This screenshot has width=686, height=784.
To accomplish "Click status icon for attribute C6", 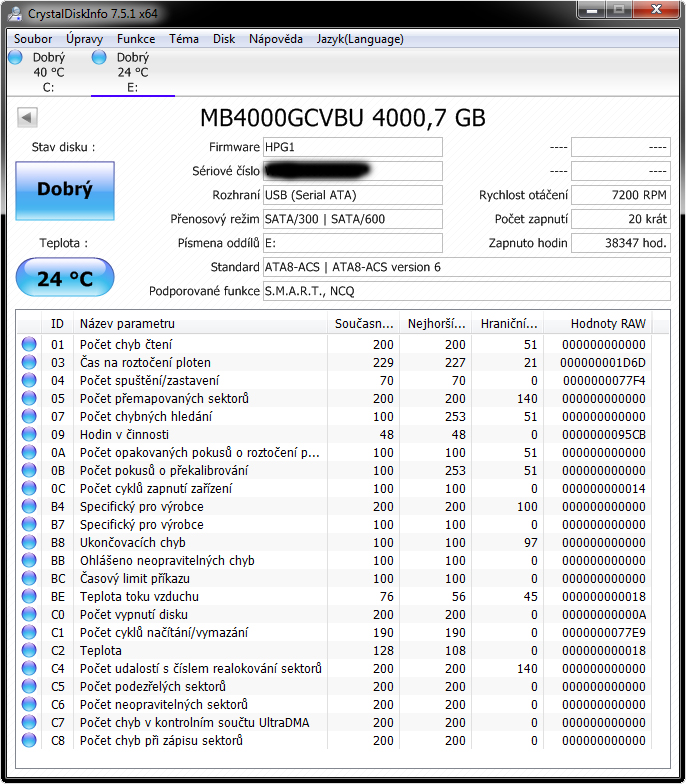I will (x=29, y=704).
